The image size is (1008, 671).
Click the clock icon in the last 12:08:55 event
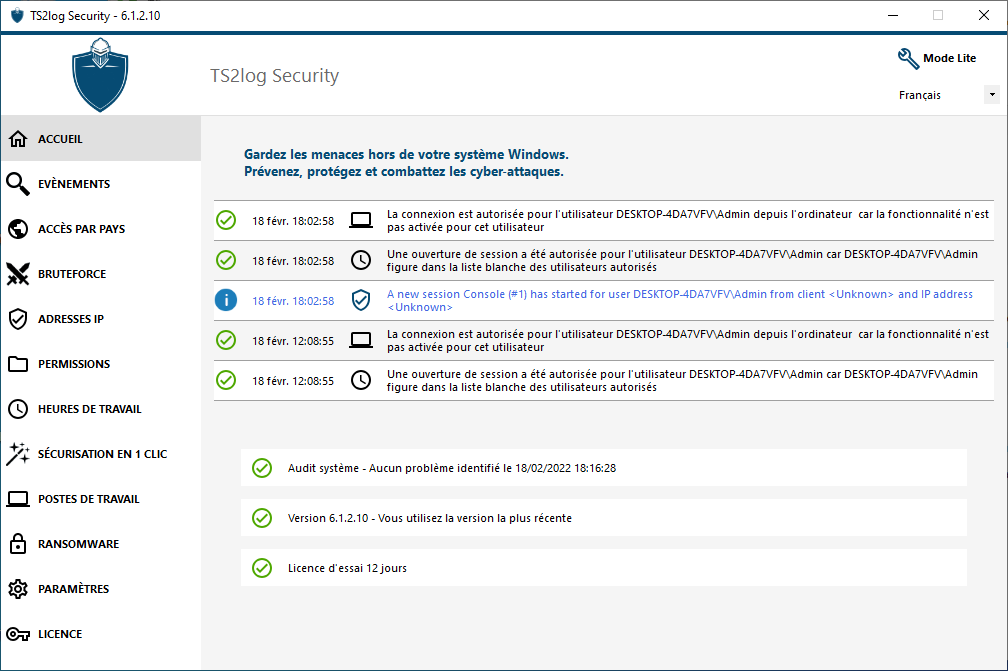(x=361, y=380)
